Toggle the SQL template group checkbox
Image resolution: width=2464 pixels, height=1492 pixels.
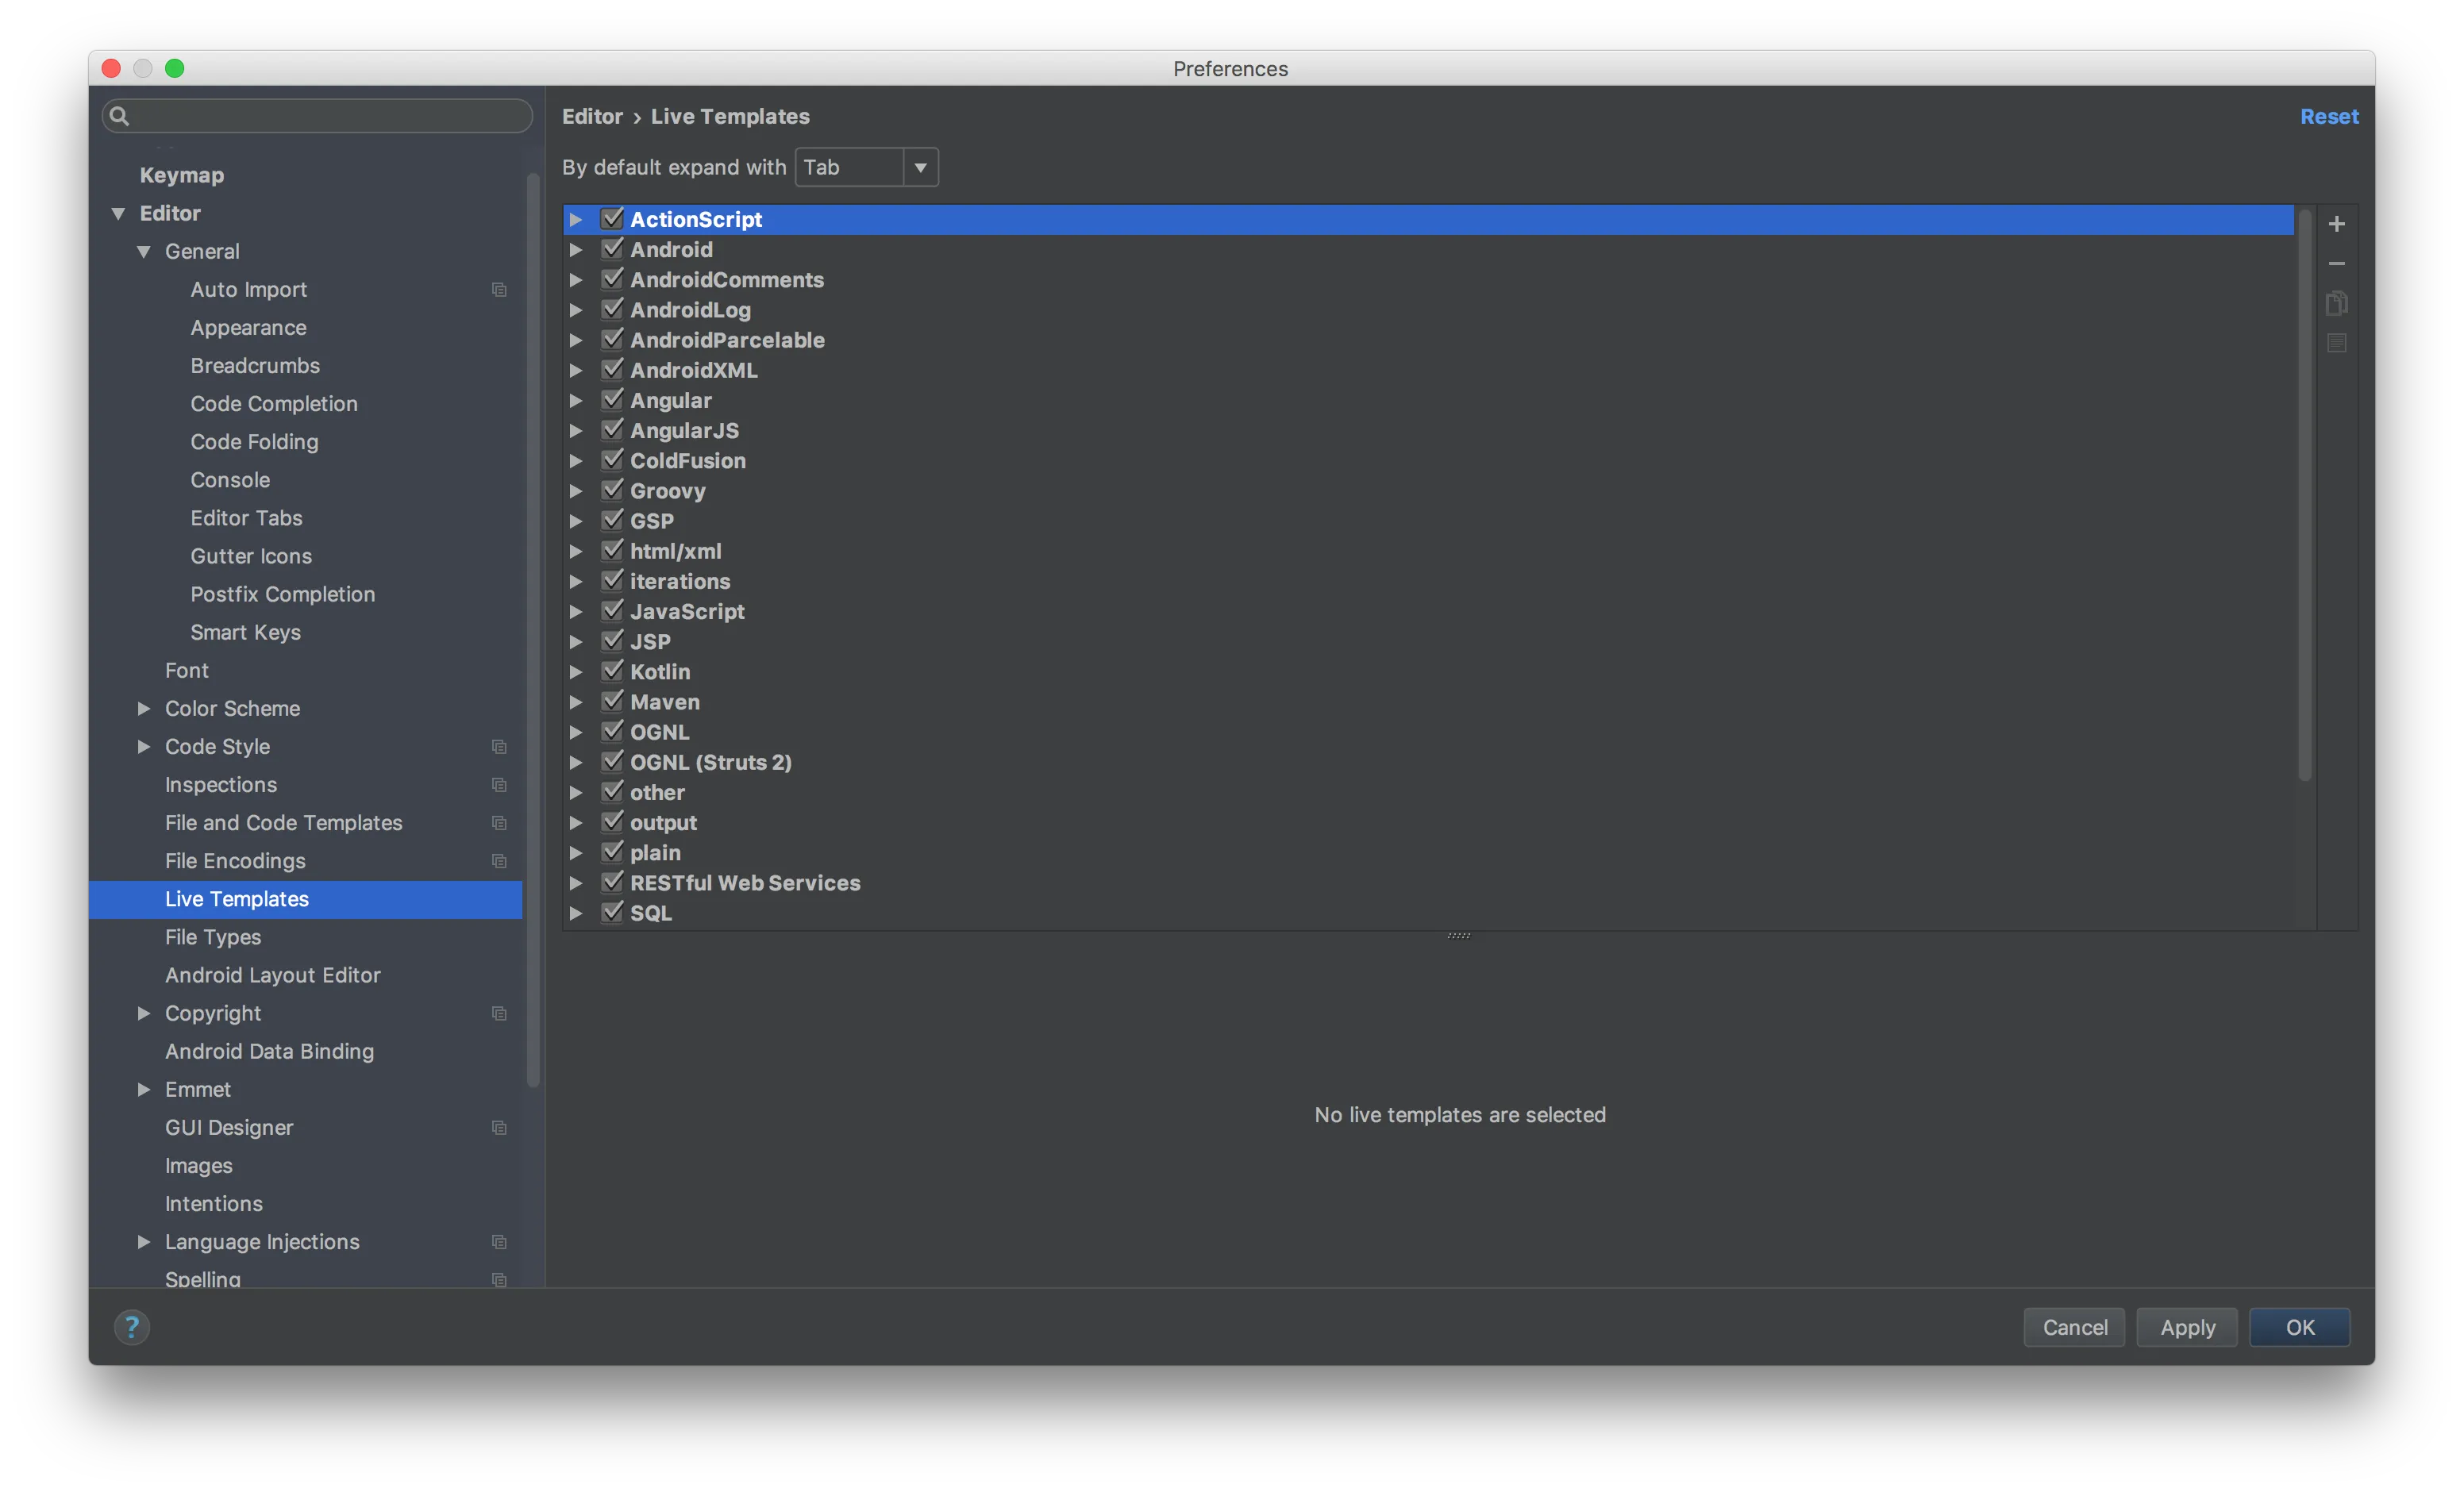tap(612, 912)
